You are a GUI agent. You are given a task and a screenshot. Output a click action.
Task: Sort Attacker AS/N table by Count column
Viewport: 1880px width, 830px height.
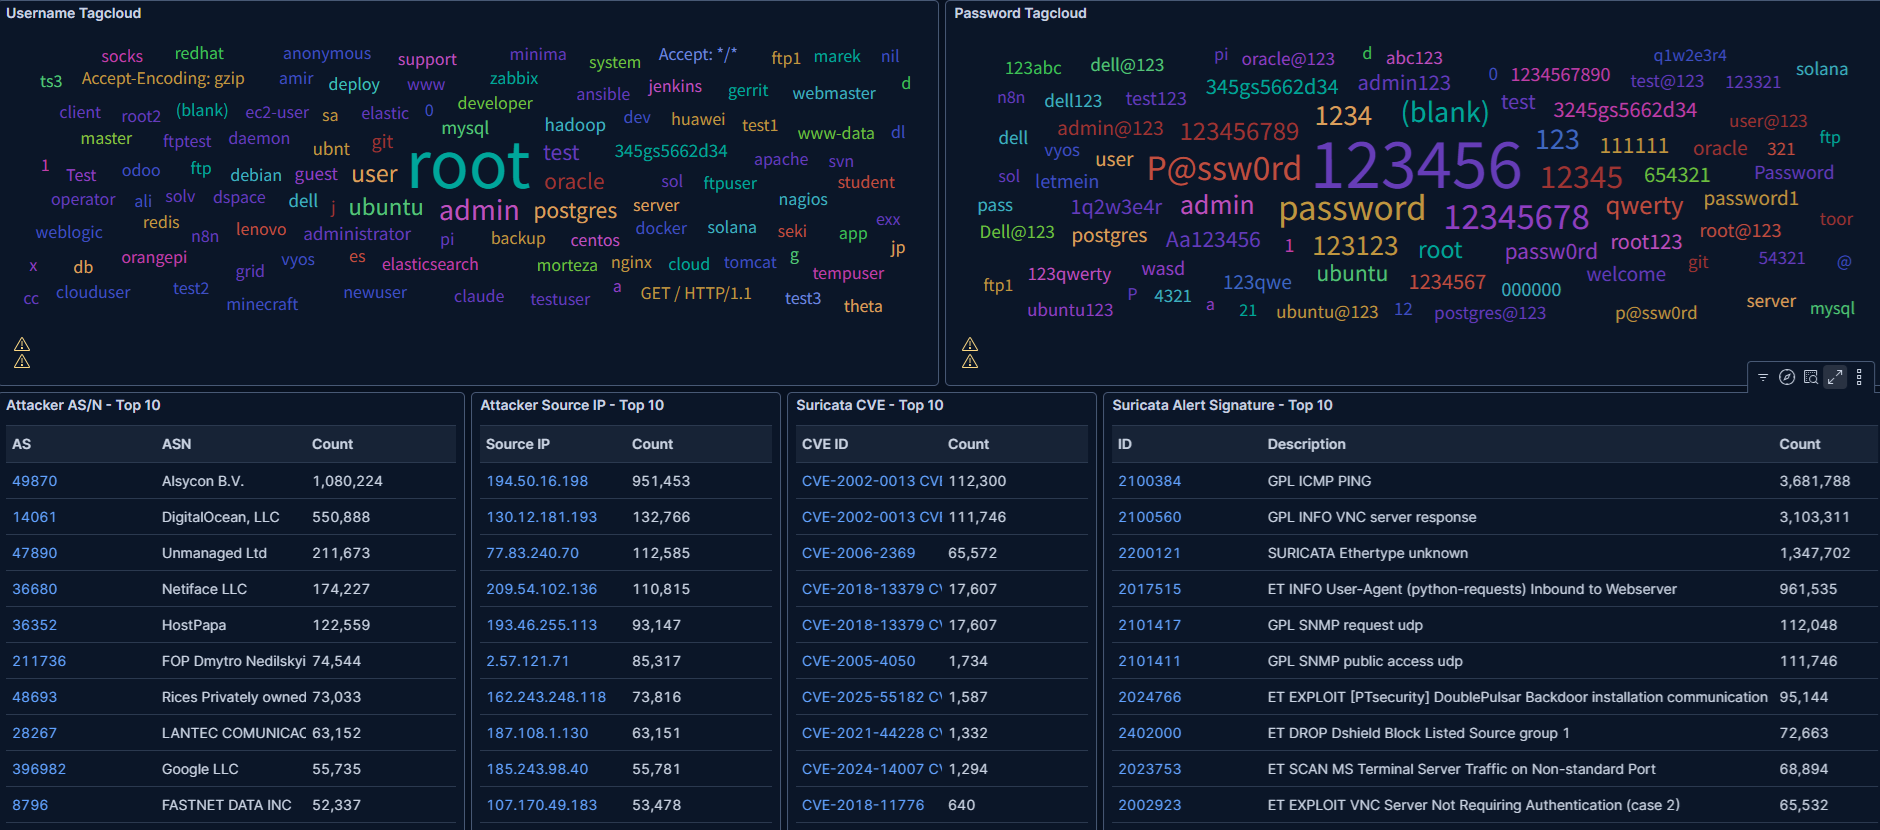(x=332, y=444)
